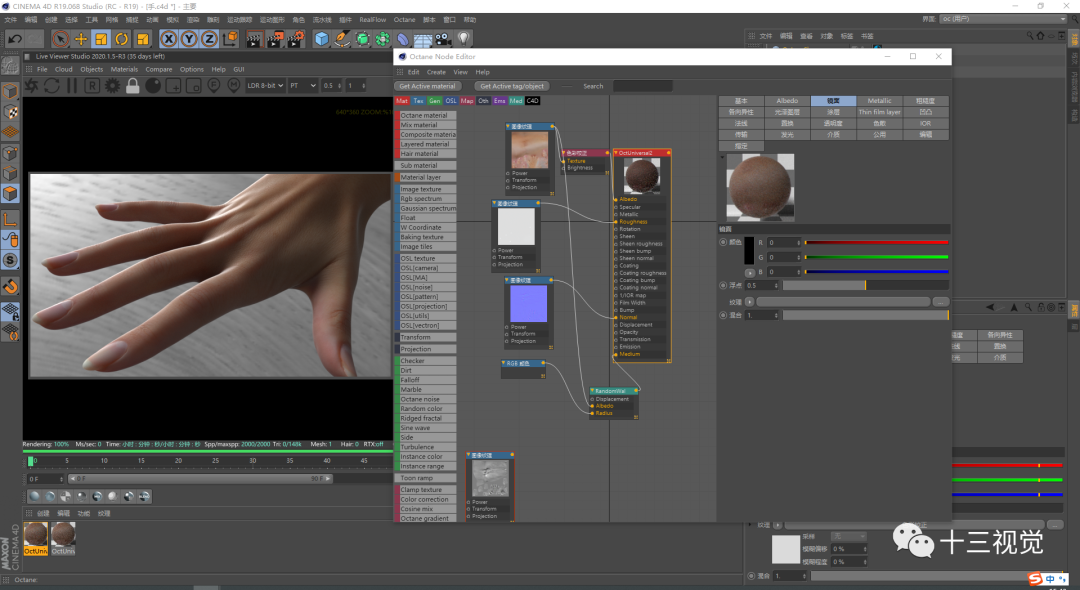Click the ... browse button beside 纹理
1080x590 pixels.
pos(941,302)
